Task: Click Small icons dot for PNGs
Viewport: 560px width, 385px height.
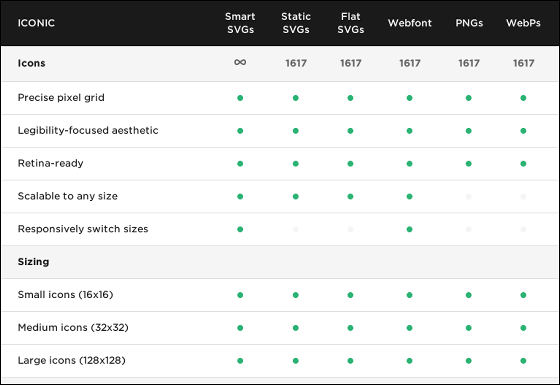Action: click(469, 295)
